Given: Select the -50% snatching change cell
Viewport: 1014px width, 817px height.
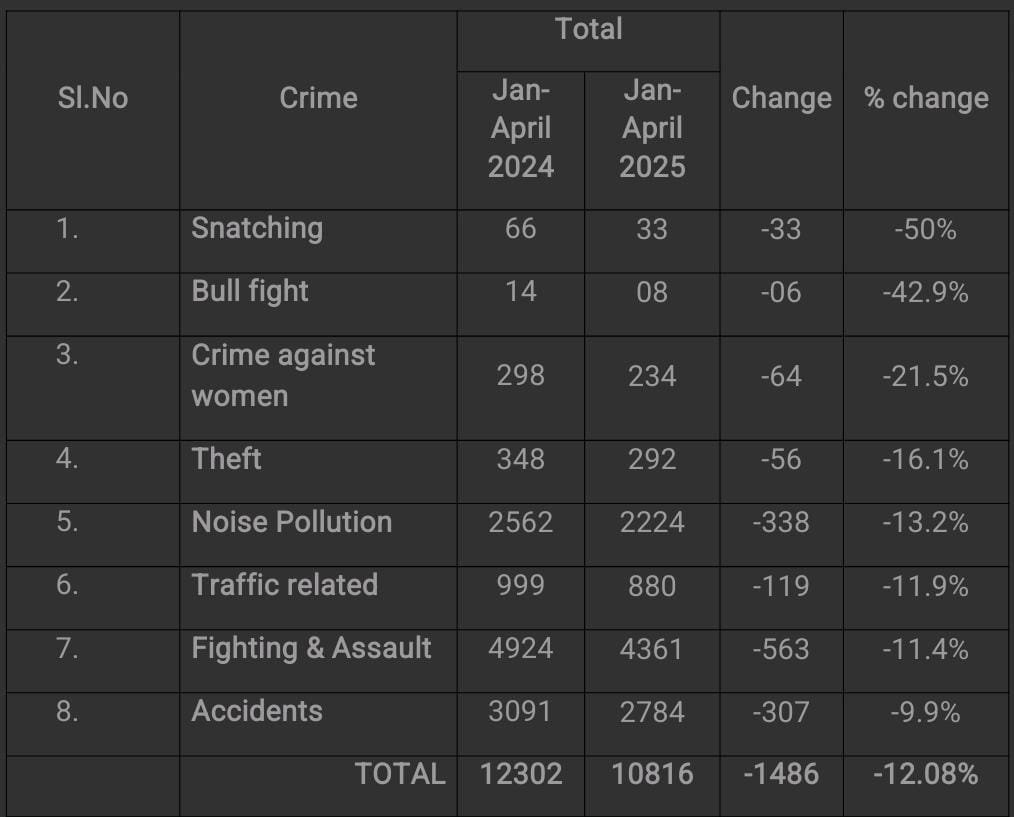Looking at the screenshot, I should 925,229.
